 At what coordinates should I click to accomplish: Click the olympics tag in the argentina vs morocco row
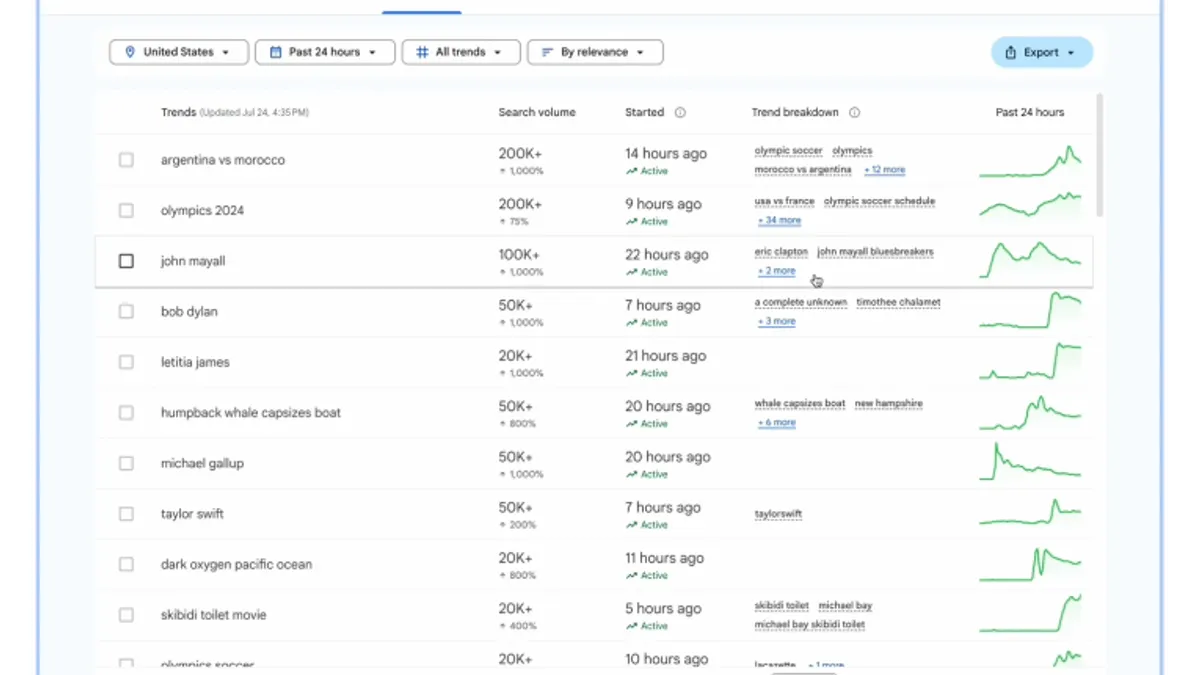852,151
